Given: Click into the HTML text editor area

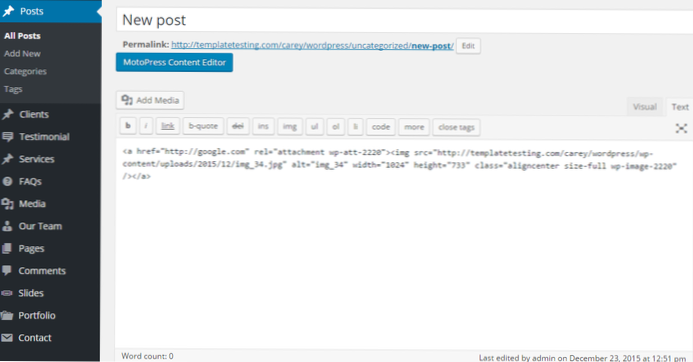Looking at the screenshot, I should tap(404, 244).
